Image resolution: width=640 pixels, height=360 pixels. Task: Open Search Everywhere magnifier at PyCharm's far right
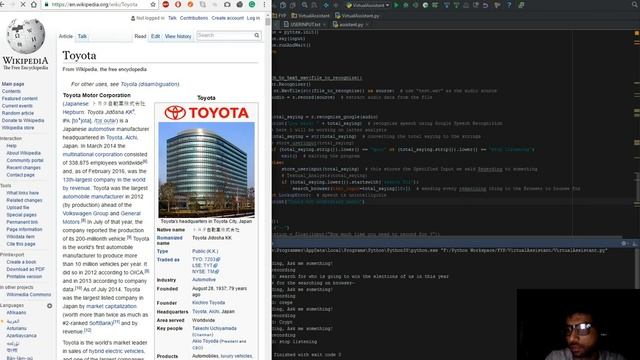coord(636,5)
